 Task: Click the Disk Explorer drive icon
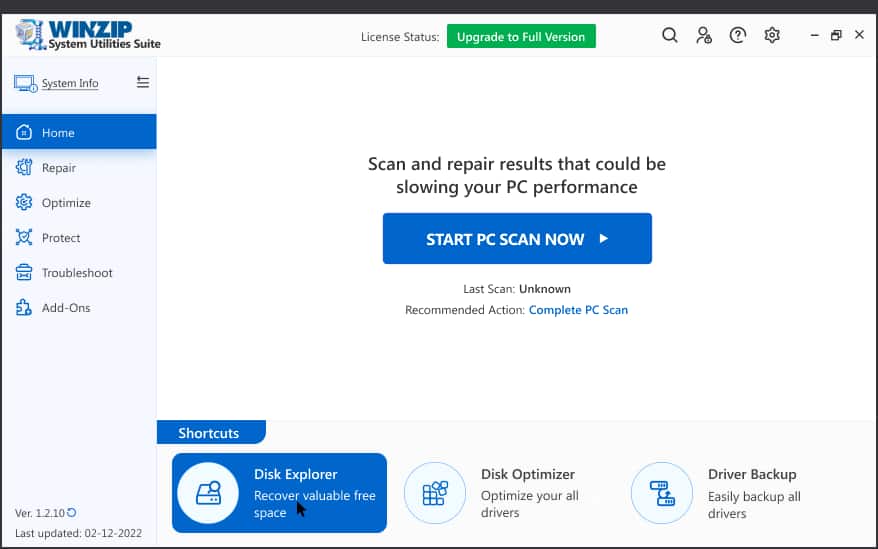(208, 493)
